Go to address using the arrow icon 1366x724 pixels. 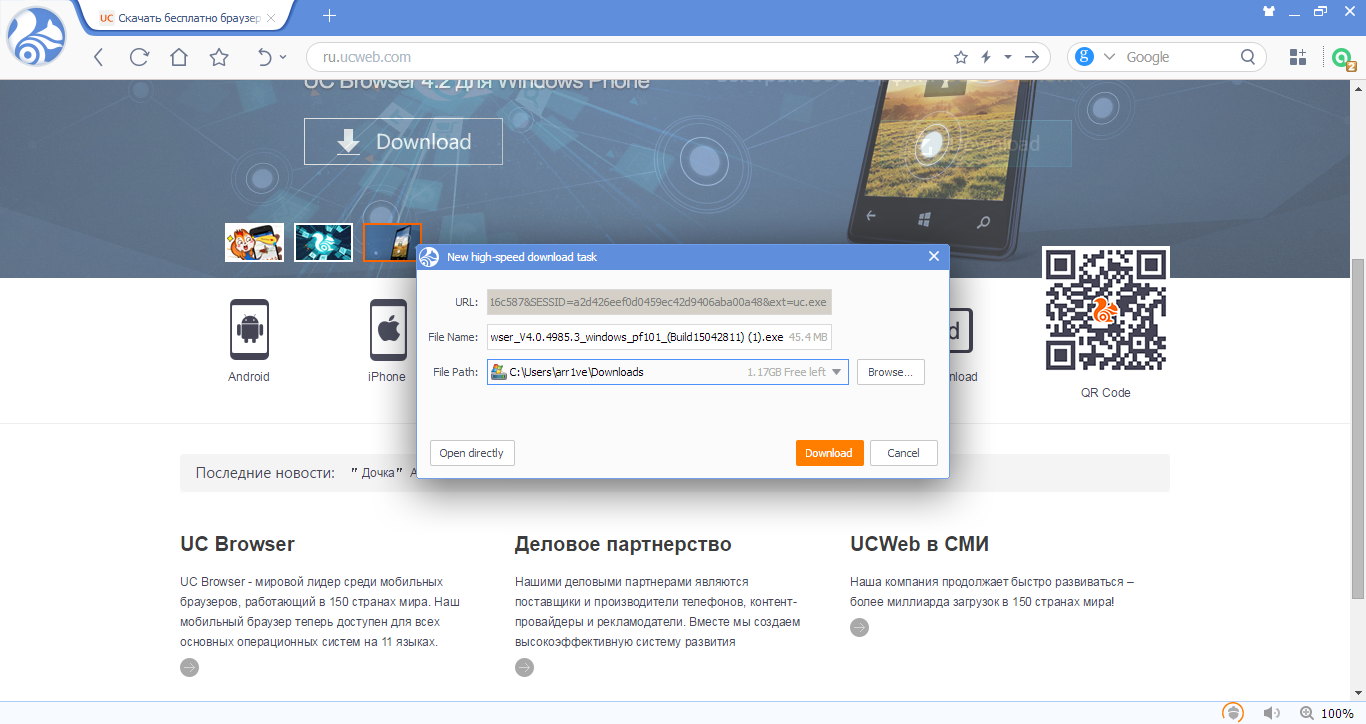(x=1031, y=57)
